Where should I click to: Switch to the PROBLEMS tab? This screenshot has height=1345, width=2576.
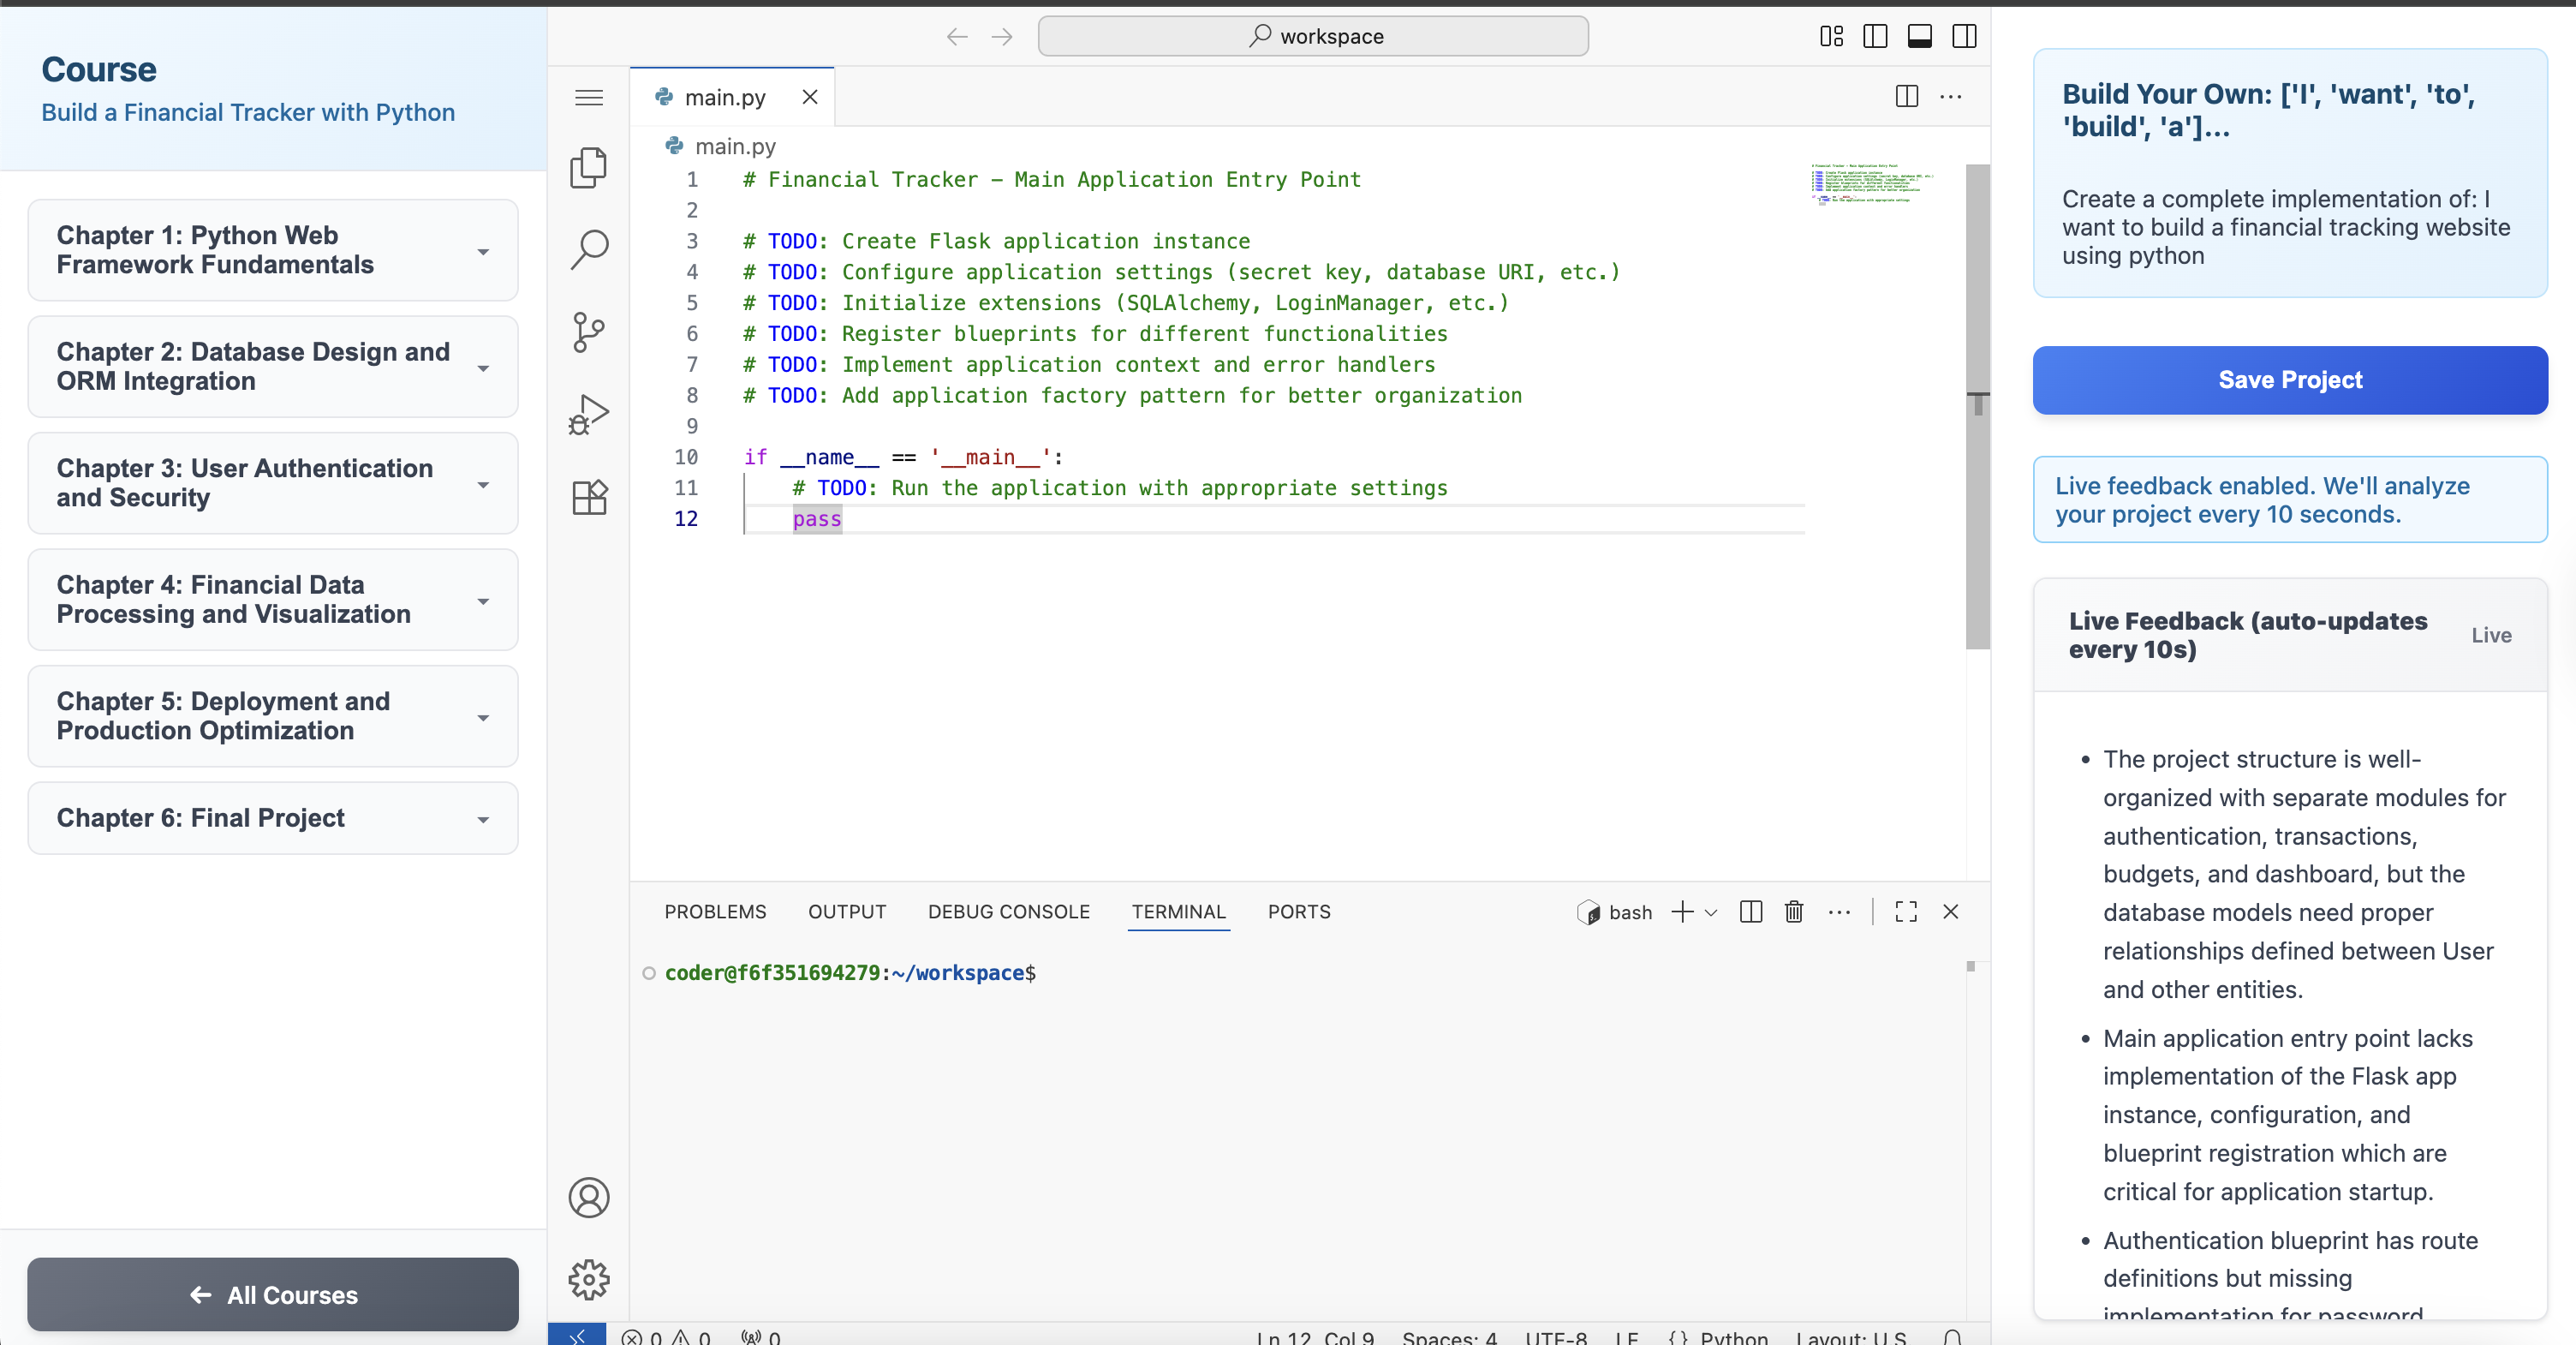[x=715, y=912]
